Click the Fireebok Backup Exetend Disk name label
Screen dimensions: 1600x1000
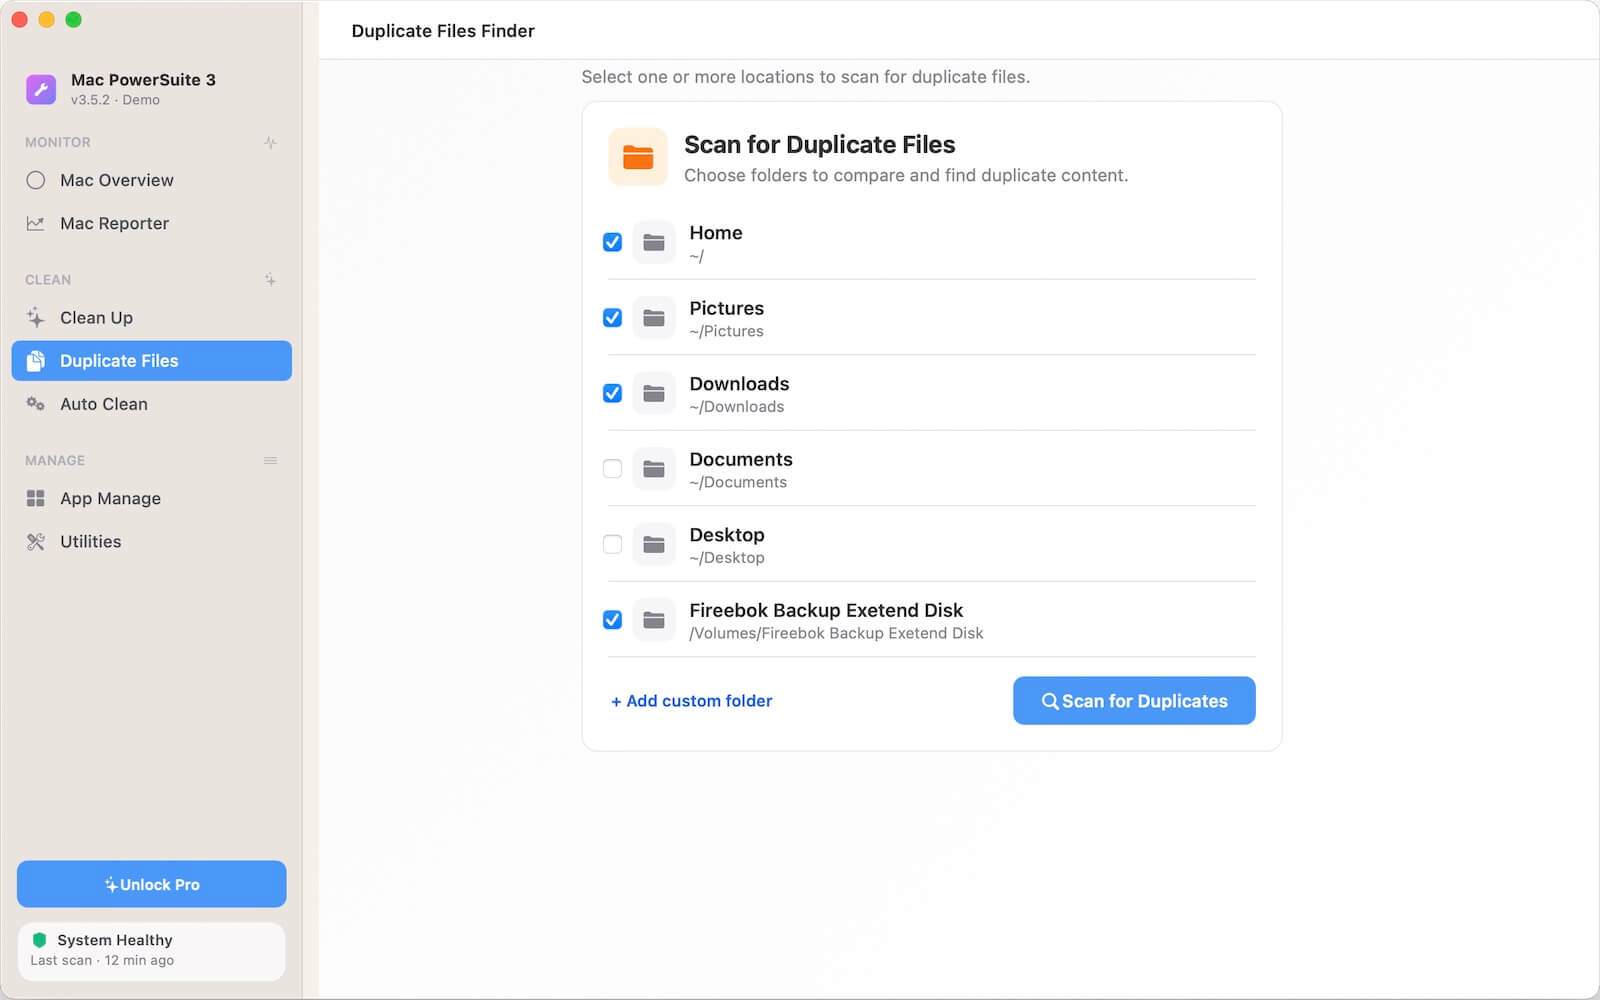click(x=826, y=610)
